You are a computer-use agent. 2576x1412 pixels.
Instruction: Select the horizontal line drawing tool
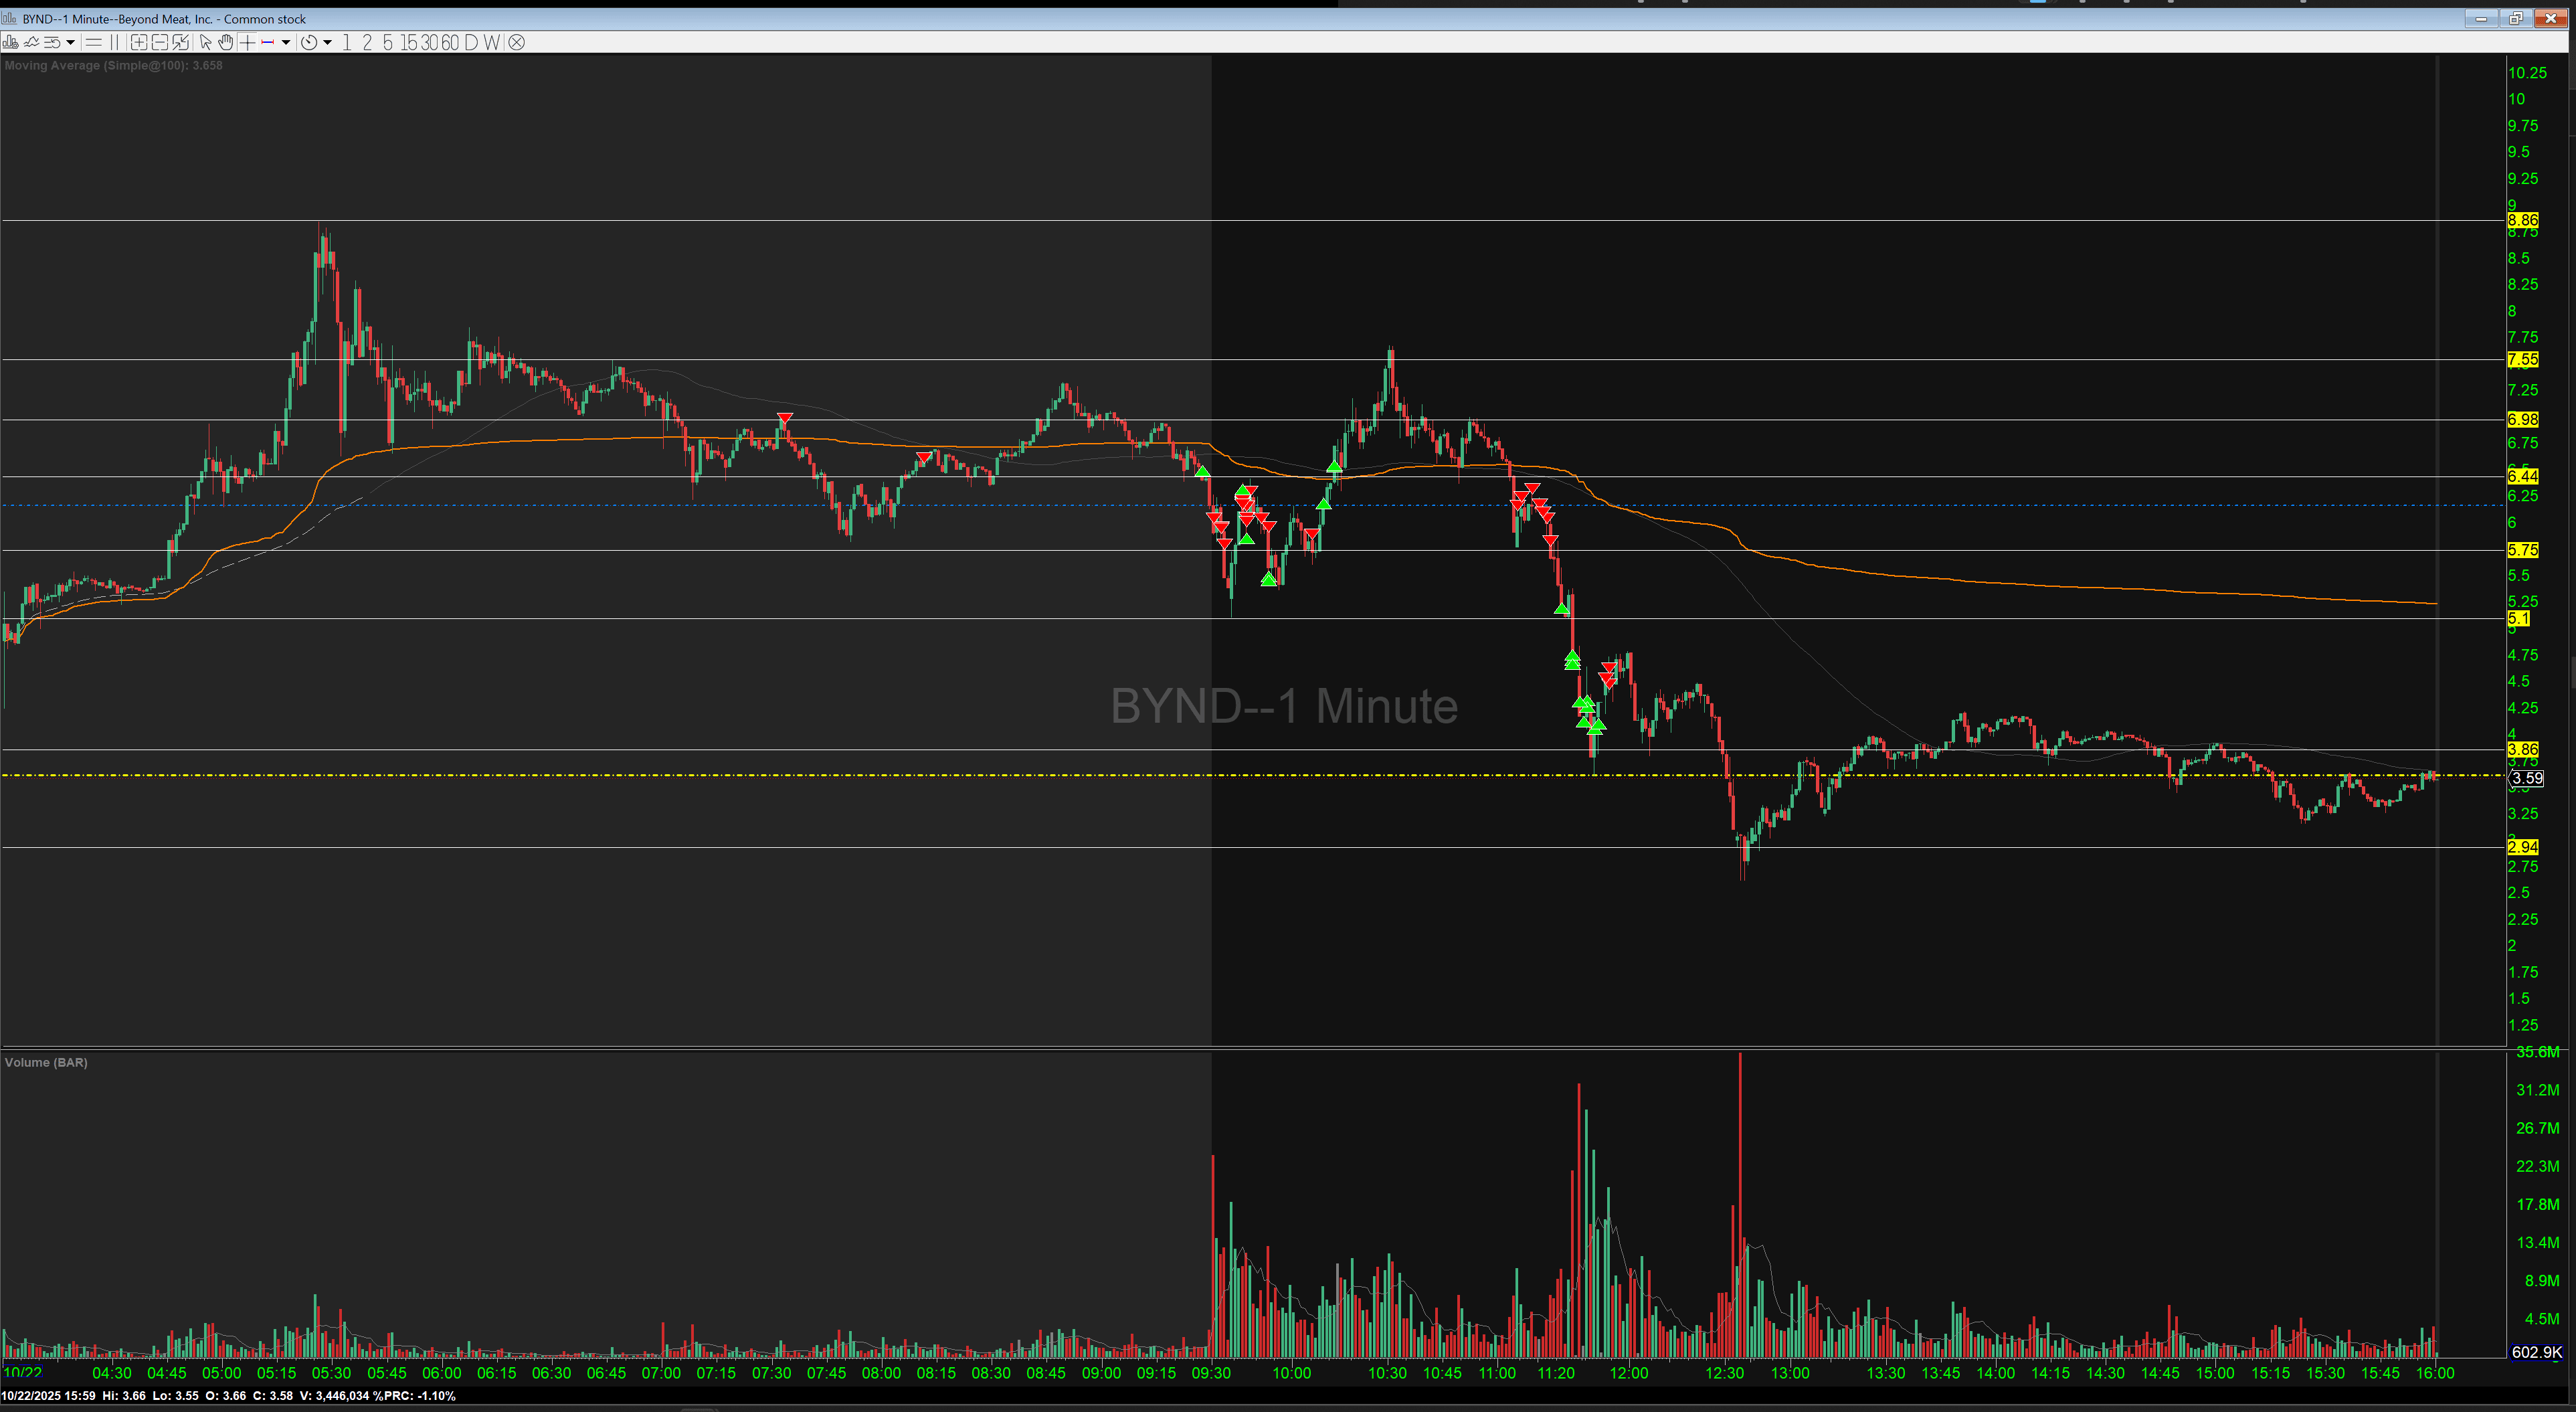coord(93,42)
